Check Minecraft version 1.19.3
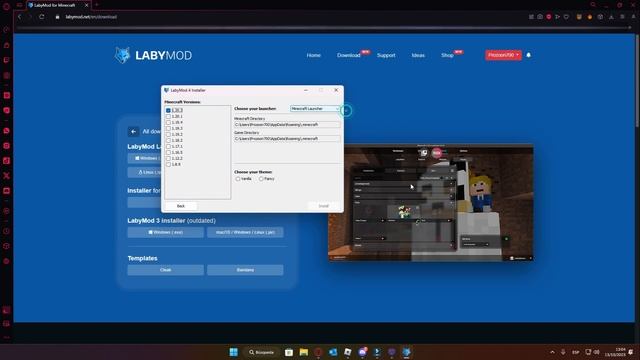Image resolution: width=640 pixels, height=360 pixels. tap(168, 128)
